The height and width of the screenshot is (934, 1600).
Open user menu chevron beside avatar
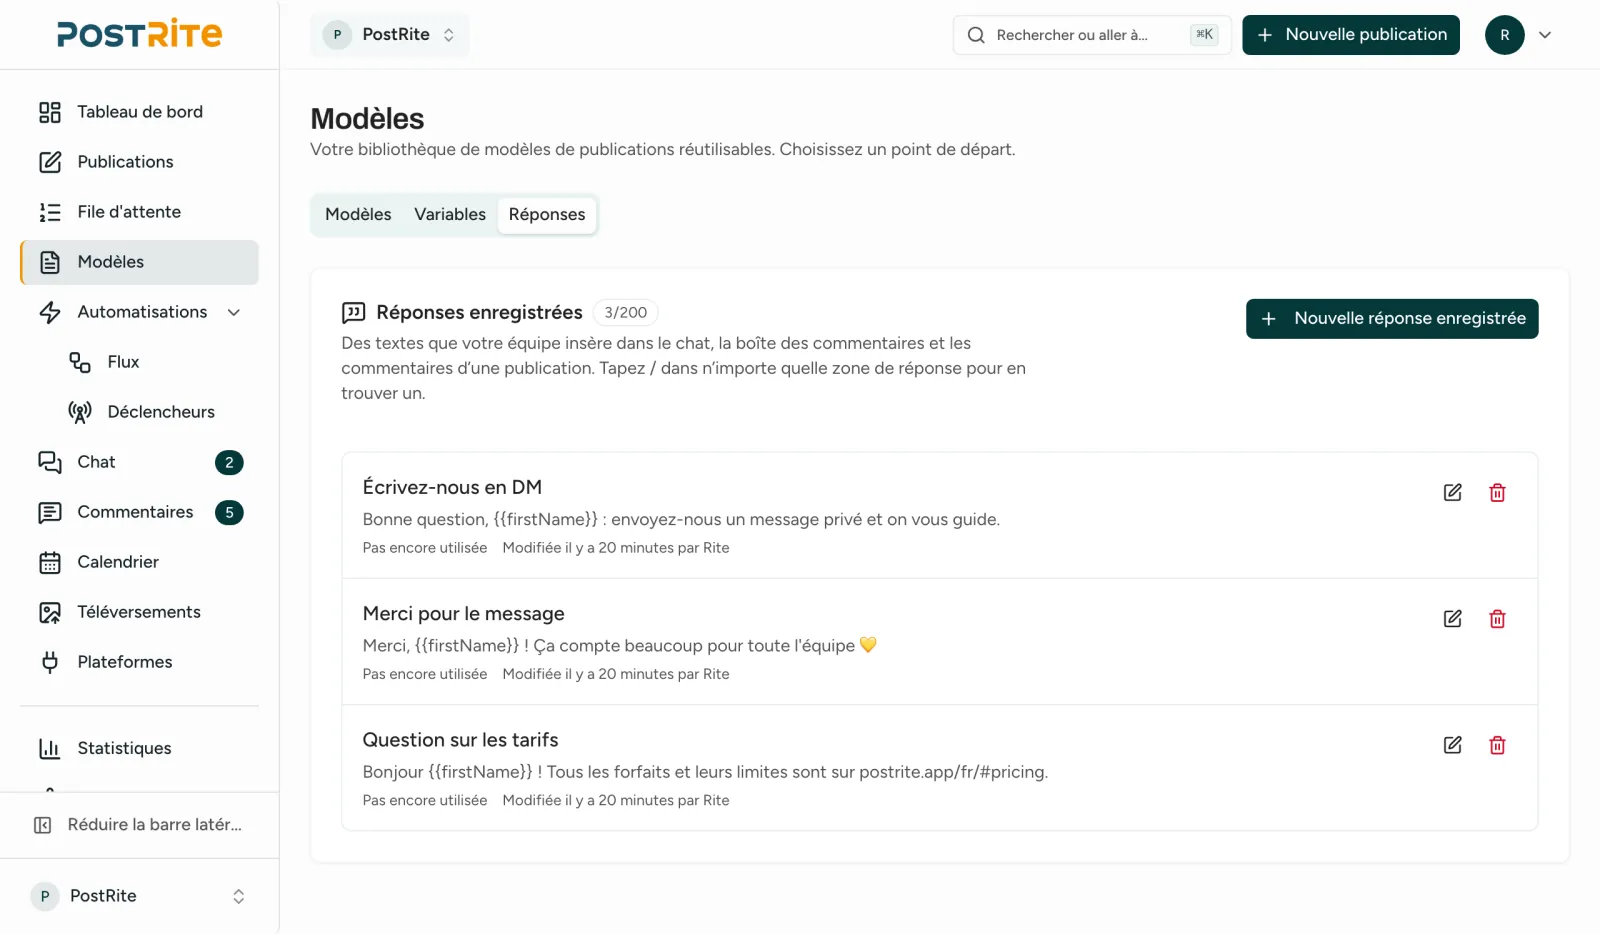click(1545, 35)
